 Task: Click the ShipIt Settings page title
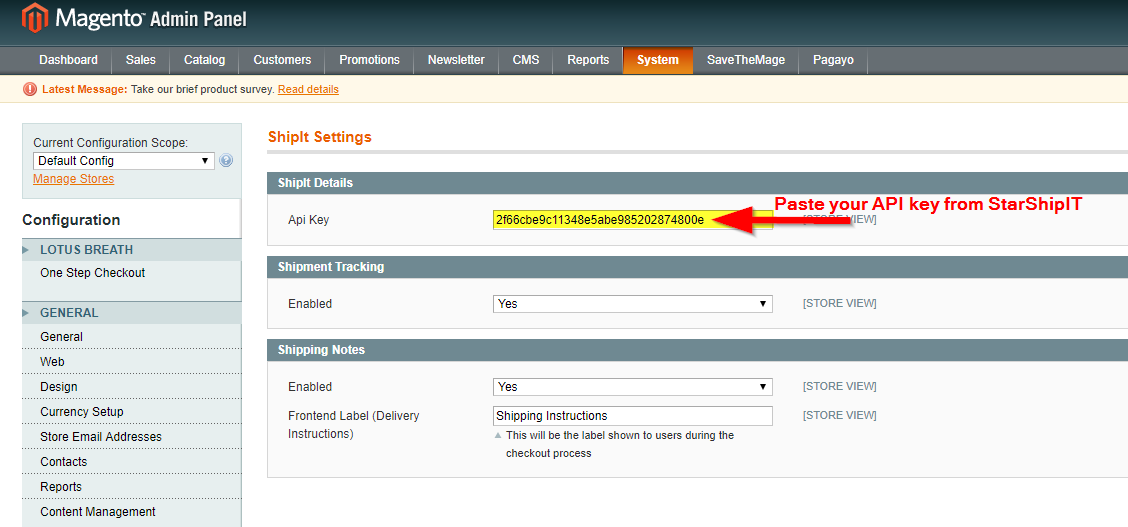pyautogui.click(x=319, y=137)
